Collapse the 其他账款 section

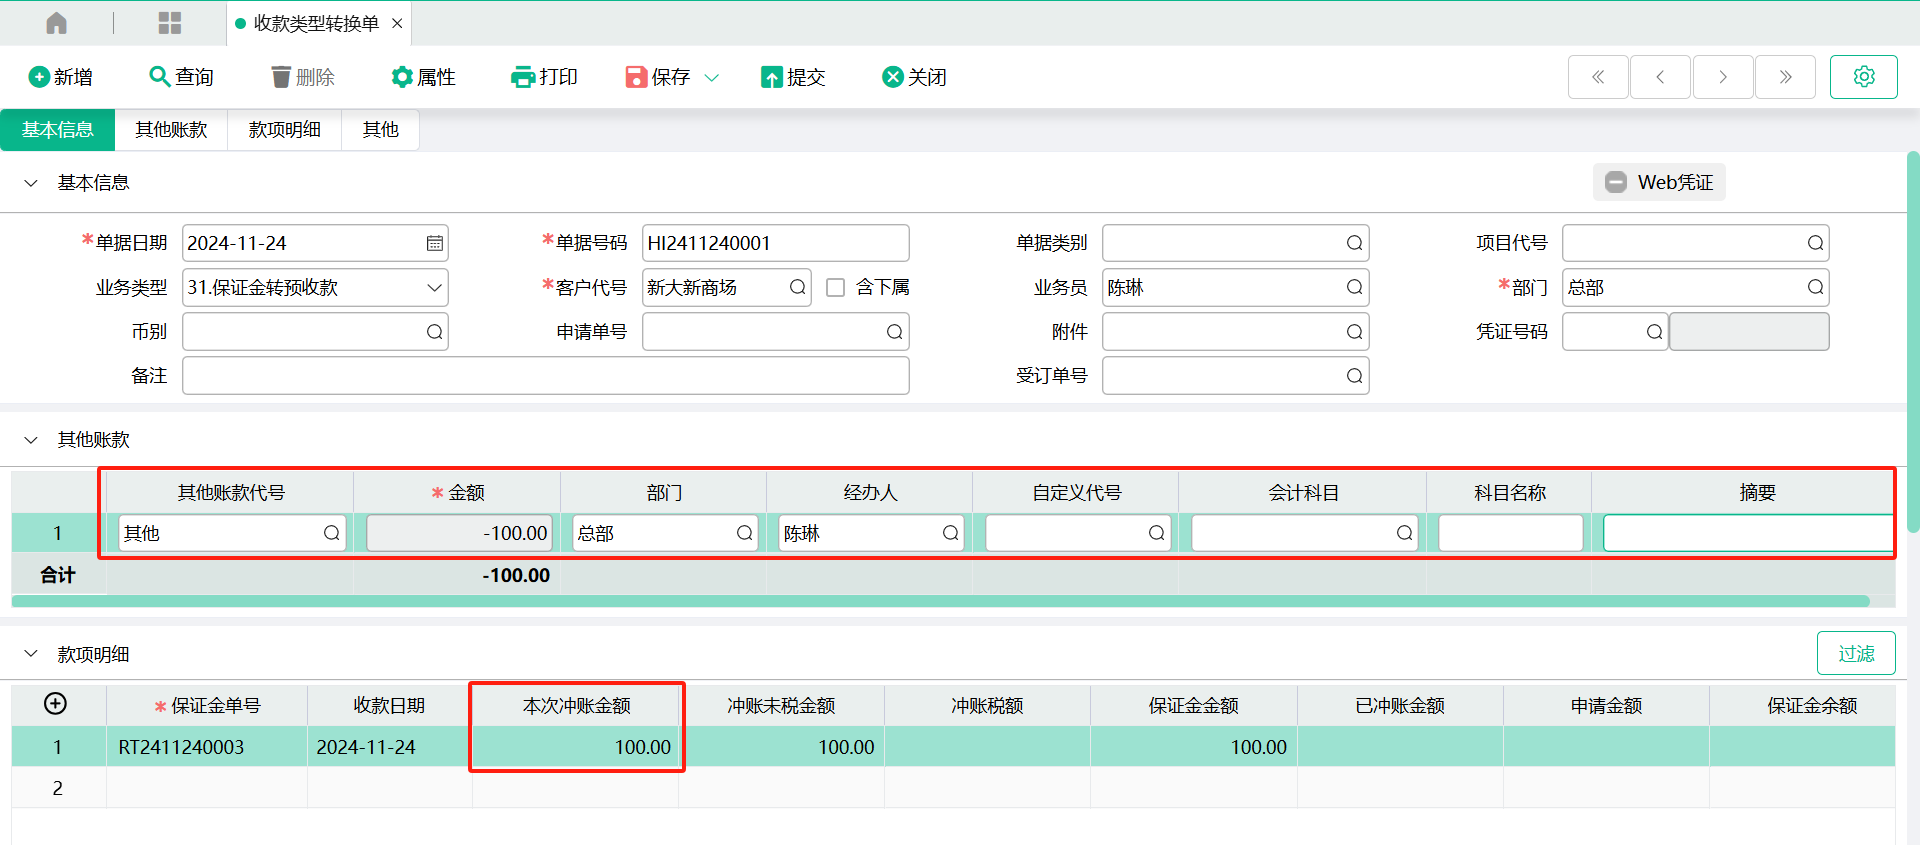point(31,440)
